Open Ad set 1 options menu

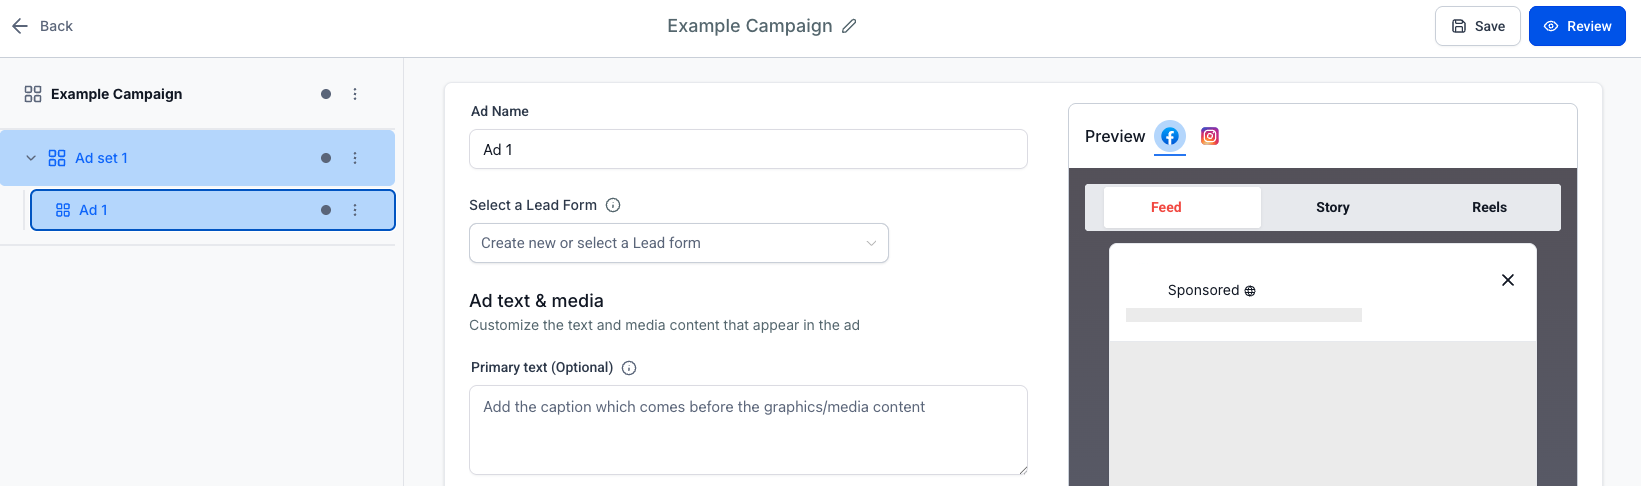355,158
